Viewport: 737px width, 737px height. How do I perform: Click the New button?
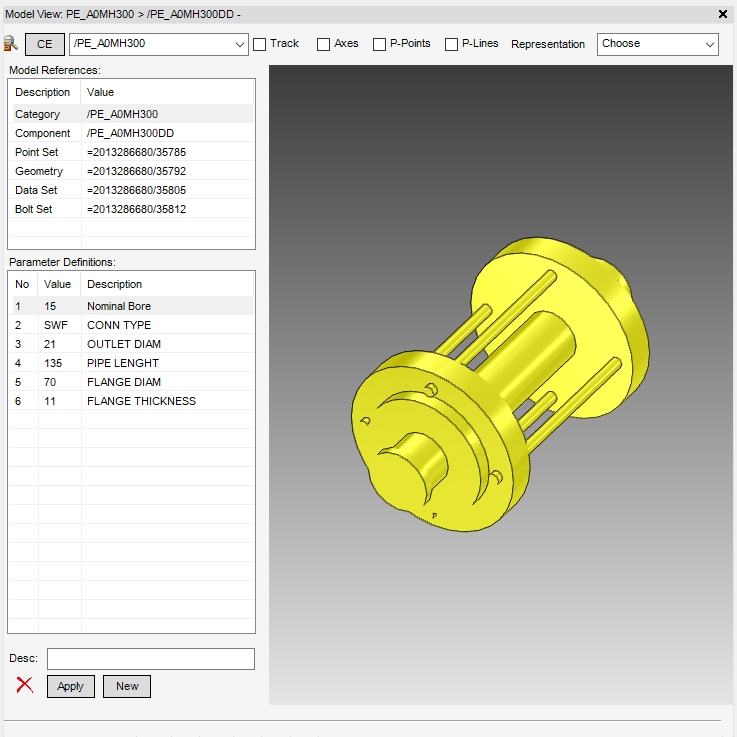coord(127,686)
